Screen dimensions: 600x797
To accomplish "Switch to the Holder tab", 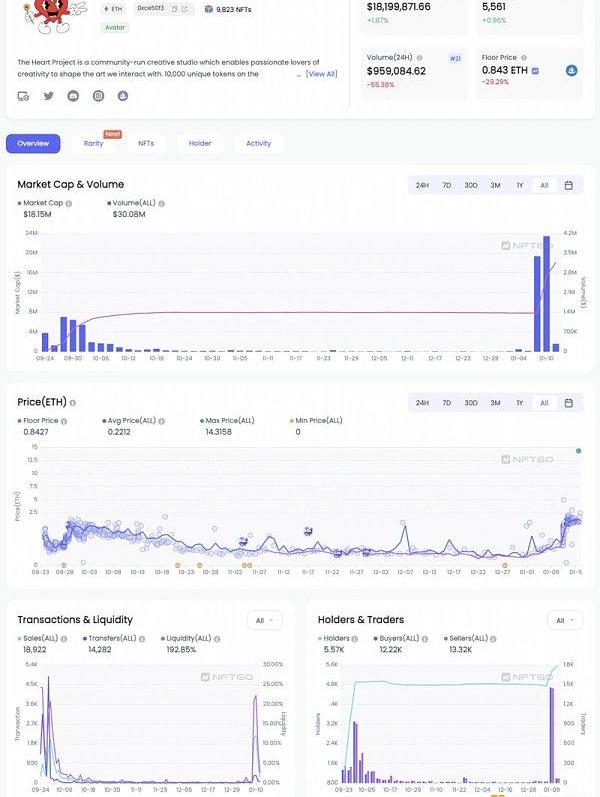I will coord(200,143).
